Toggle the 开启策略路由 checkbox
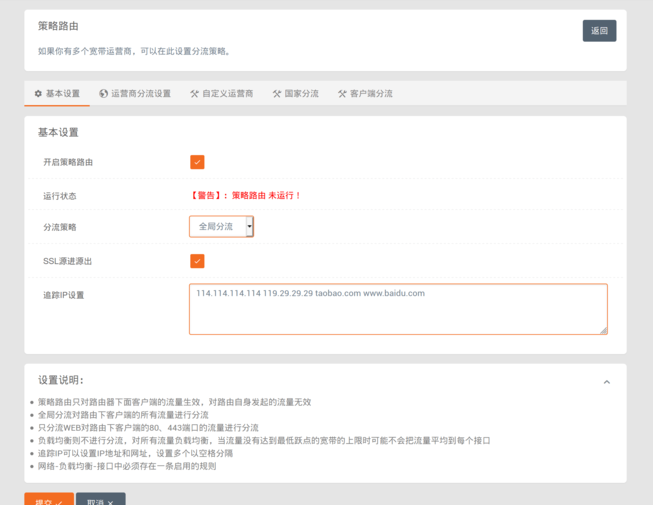Viewport: 653px width, 505px height. pyautogui.click(x=197, y=162)
